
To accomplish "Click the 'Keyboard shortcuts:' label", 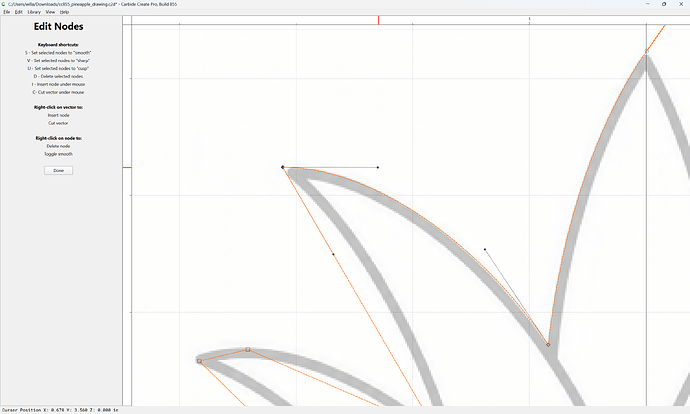I will point(58,45).
